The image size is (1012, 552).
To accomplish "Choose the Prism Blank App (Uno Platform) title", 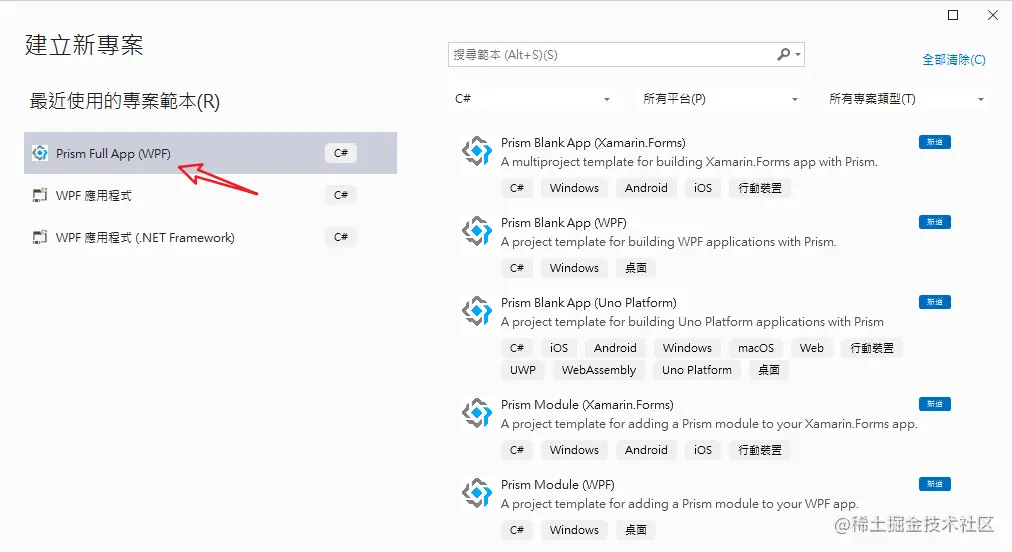I will coord(589,303).
